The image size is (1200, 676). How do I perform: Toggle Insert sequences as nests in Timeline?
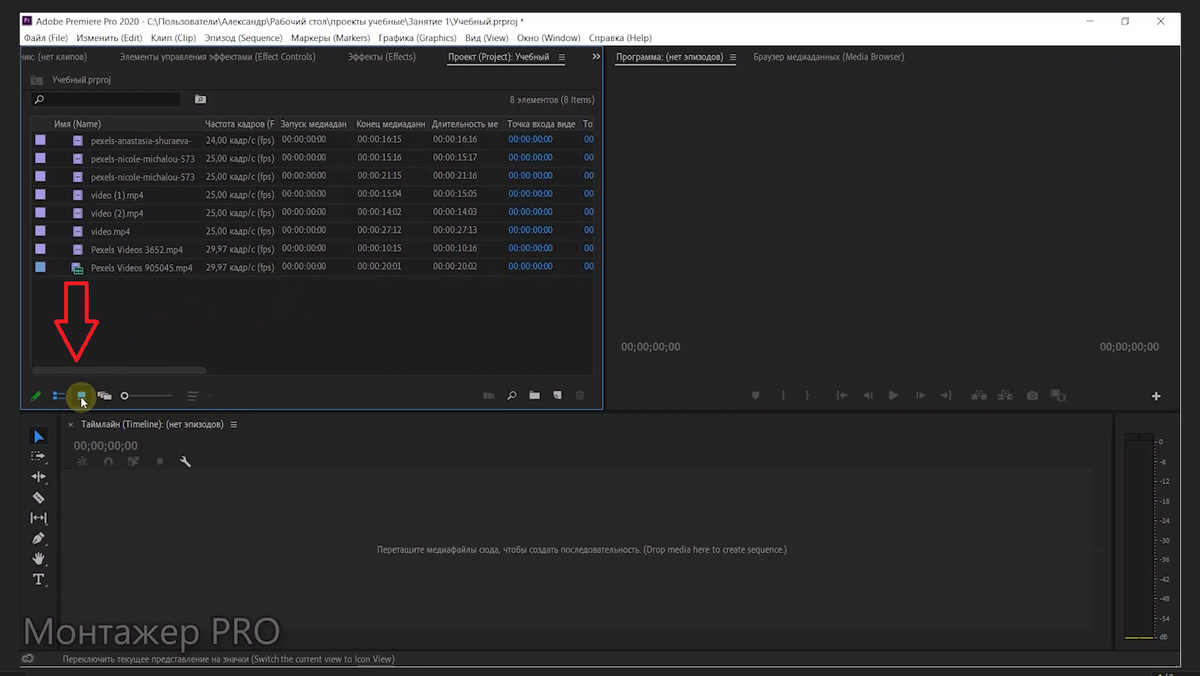82,462
